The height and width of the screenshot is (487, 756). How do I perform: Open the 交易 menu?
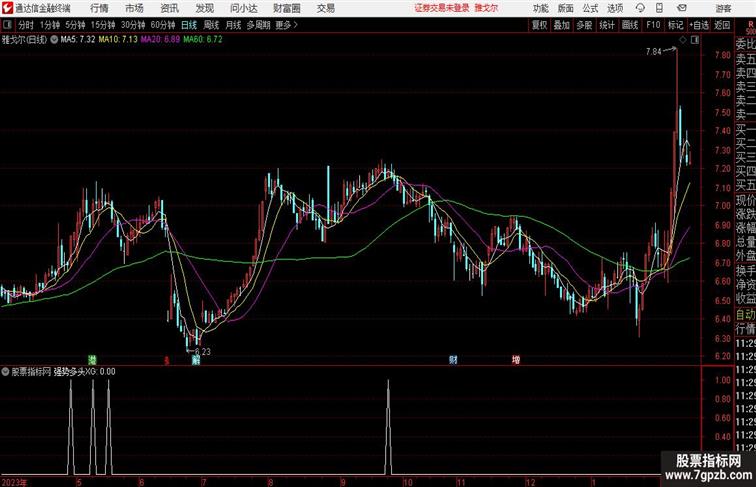(x=325, y=8)
